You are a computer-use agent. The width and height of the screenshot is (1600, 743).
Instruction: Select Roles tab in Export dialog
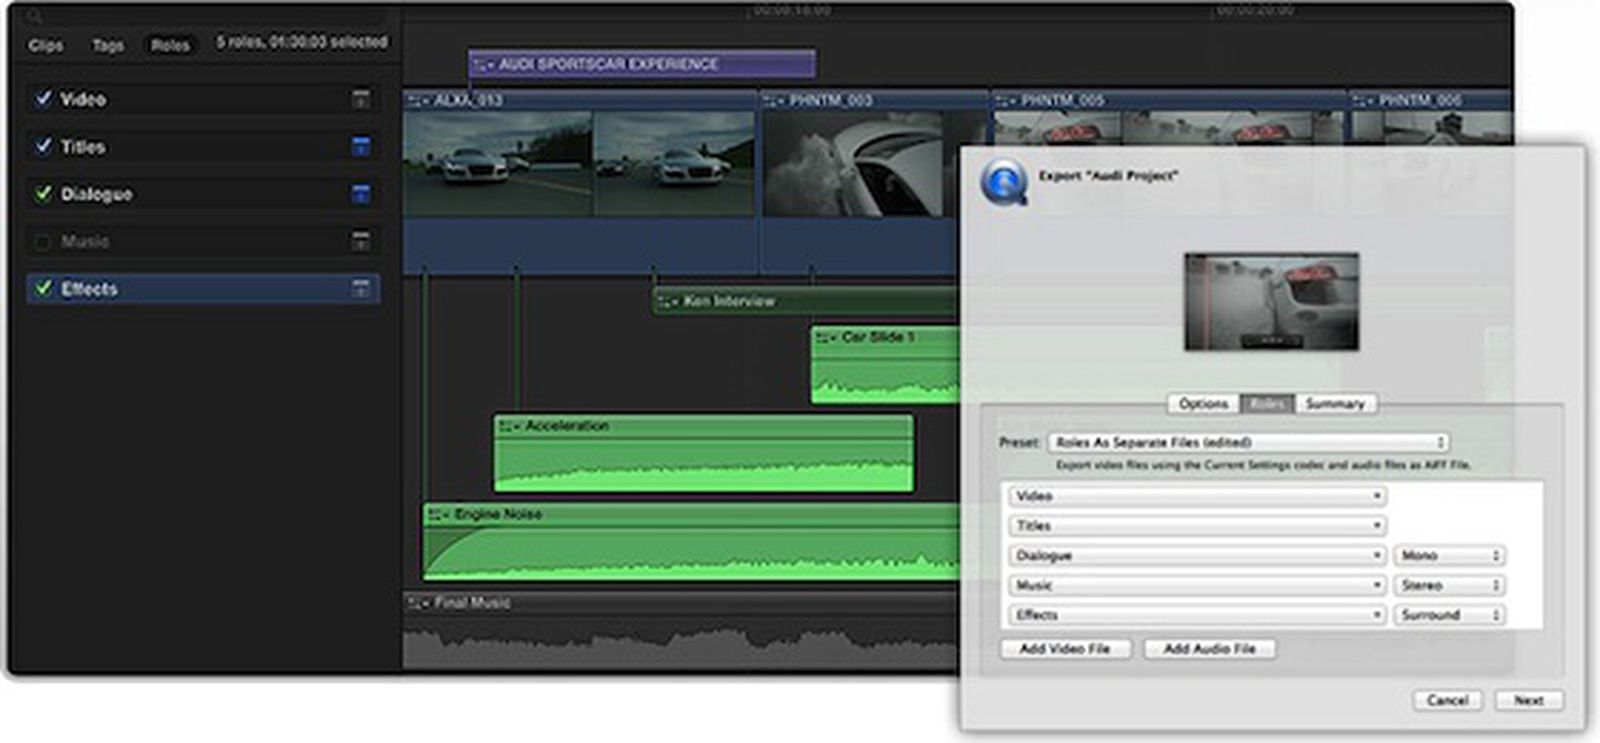pos(1267,404)
